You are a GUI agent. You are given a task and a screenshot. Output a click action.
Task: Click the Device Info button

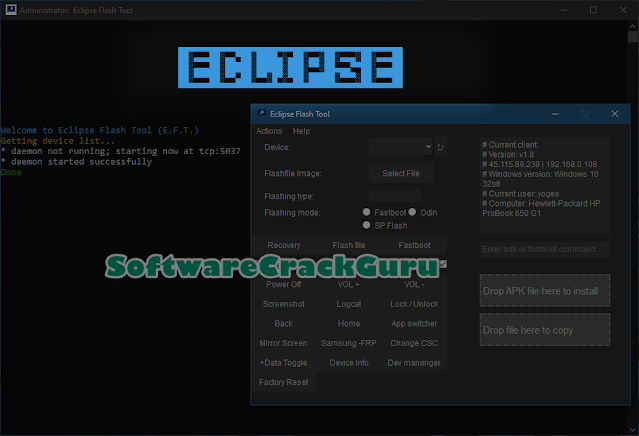click(349, 363)
